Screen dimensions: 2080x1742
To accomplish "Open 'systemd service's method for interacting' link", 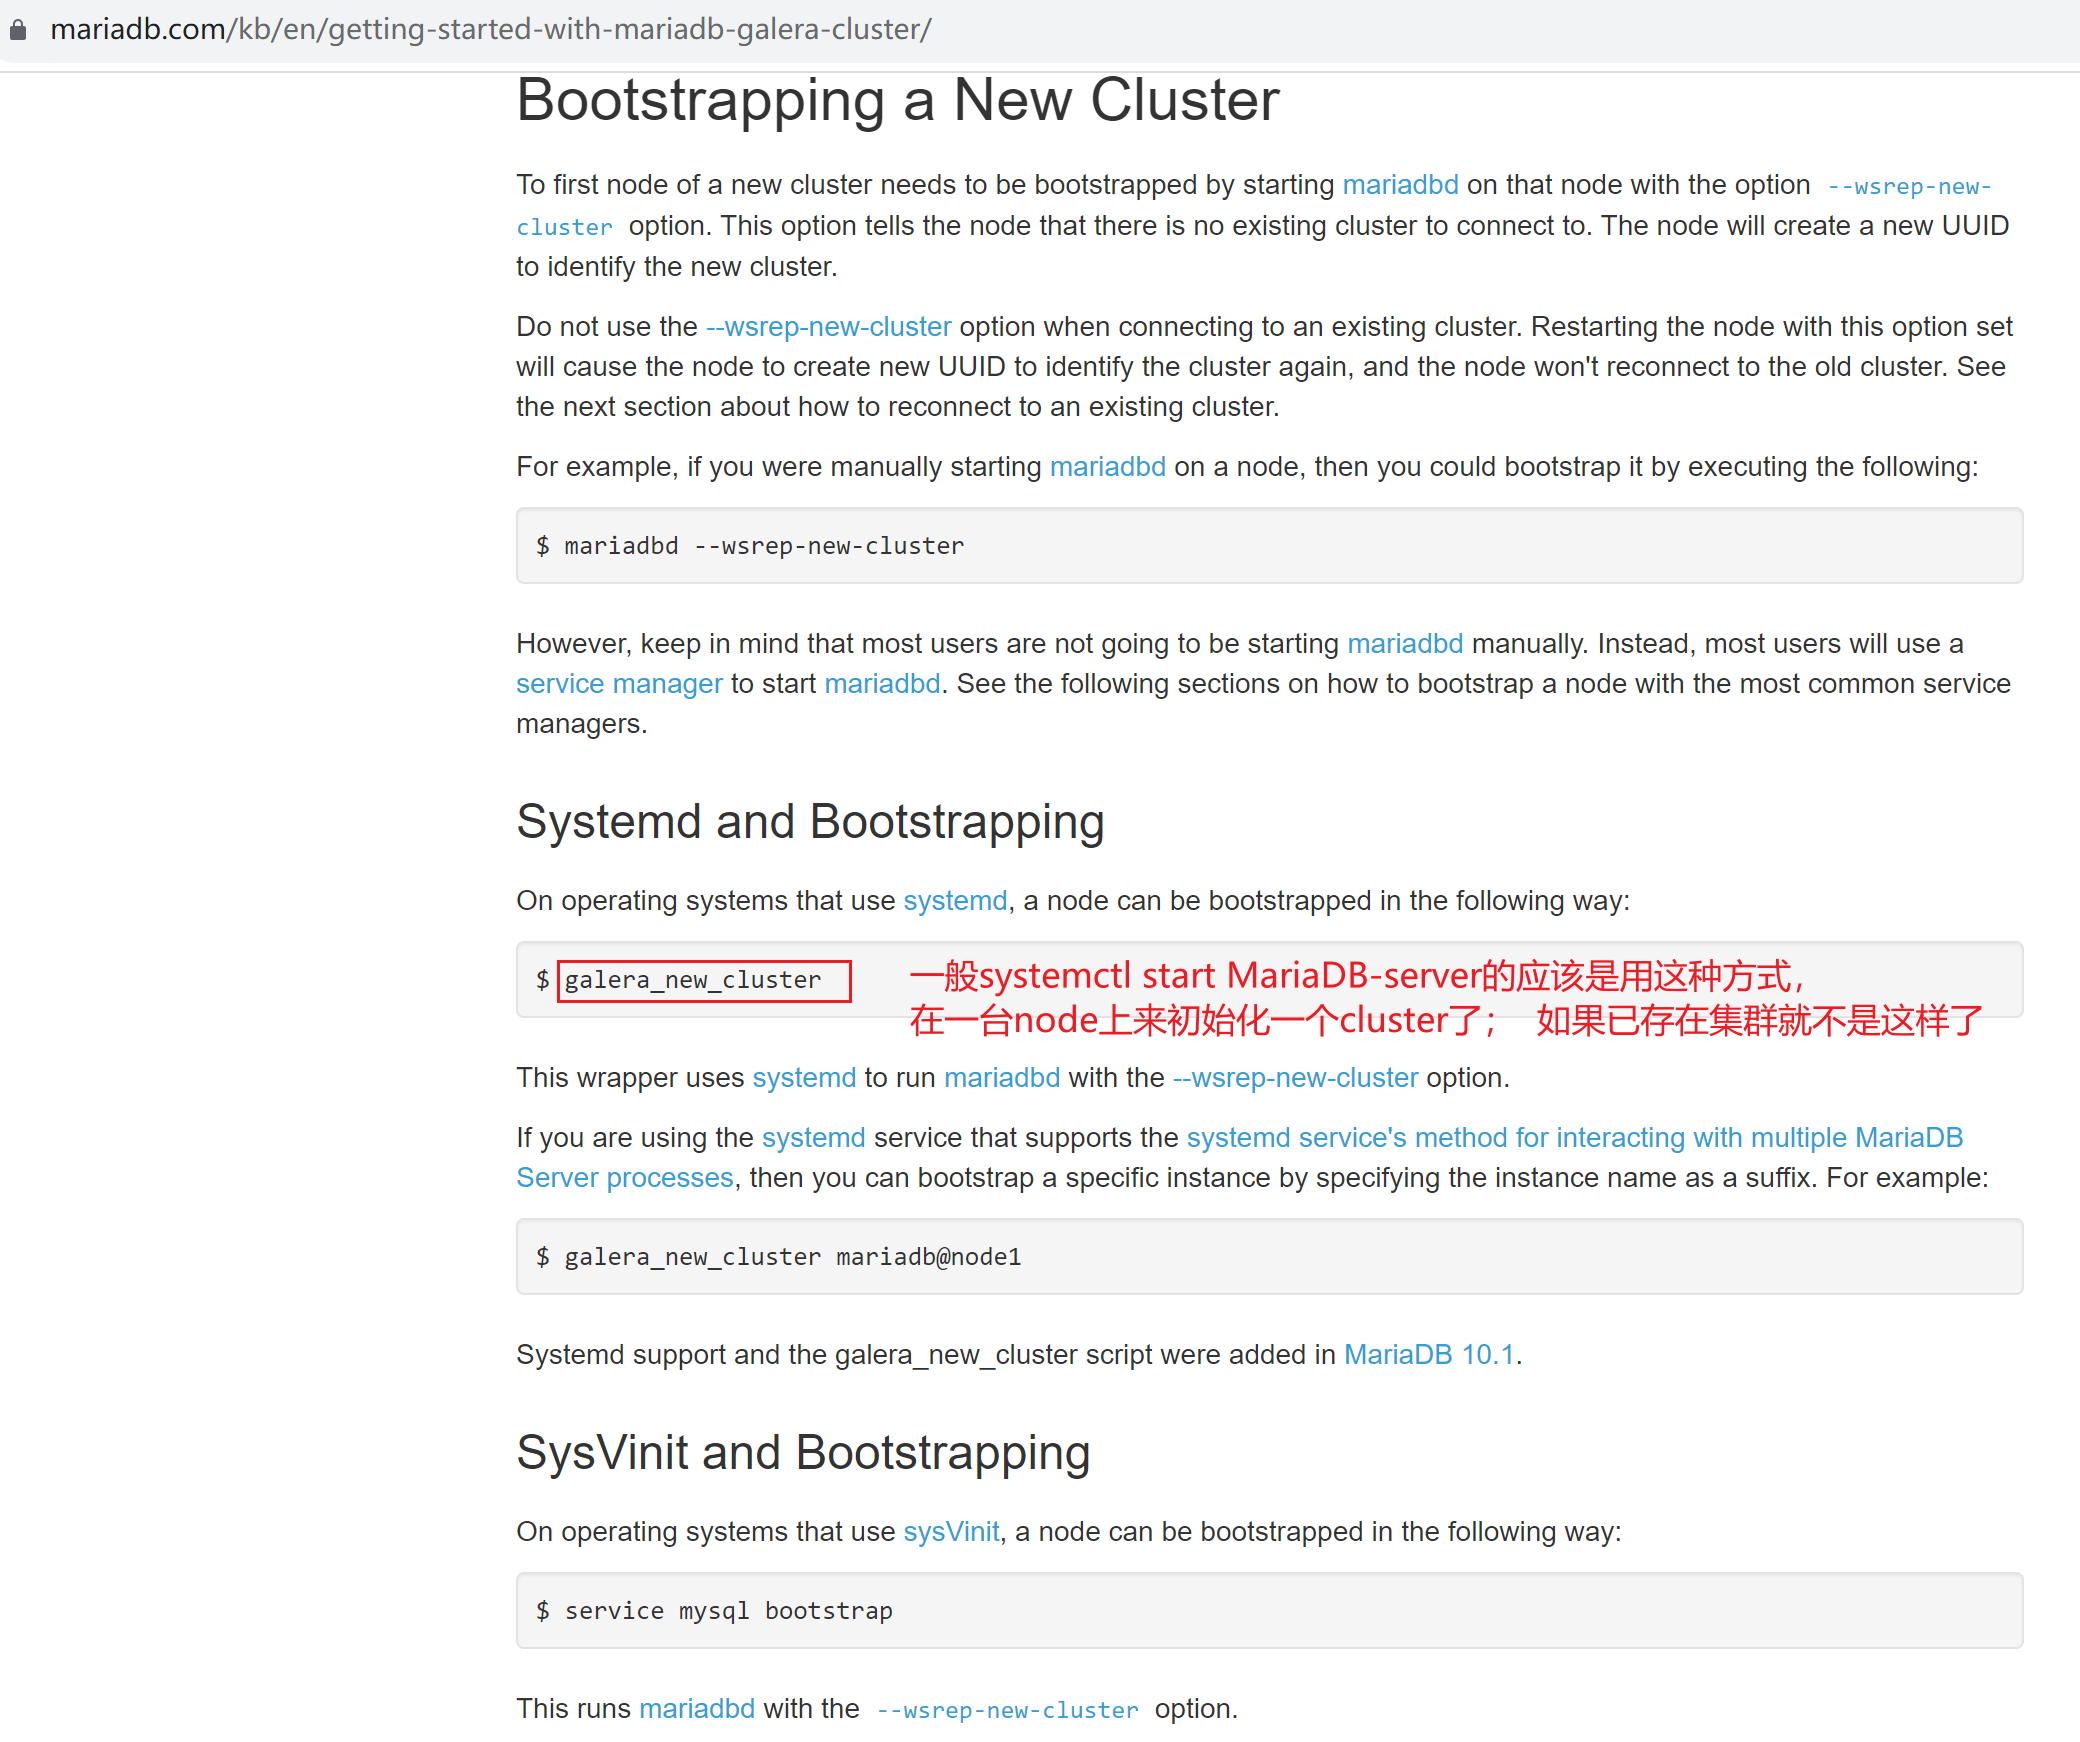I will [1574, 1138].
